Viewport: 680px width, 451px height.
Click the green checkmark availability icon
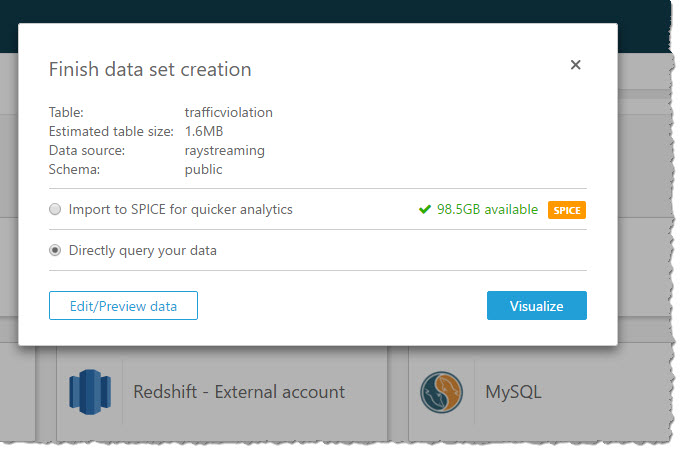click(x=425, y=210)
